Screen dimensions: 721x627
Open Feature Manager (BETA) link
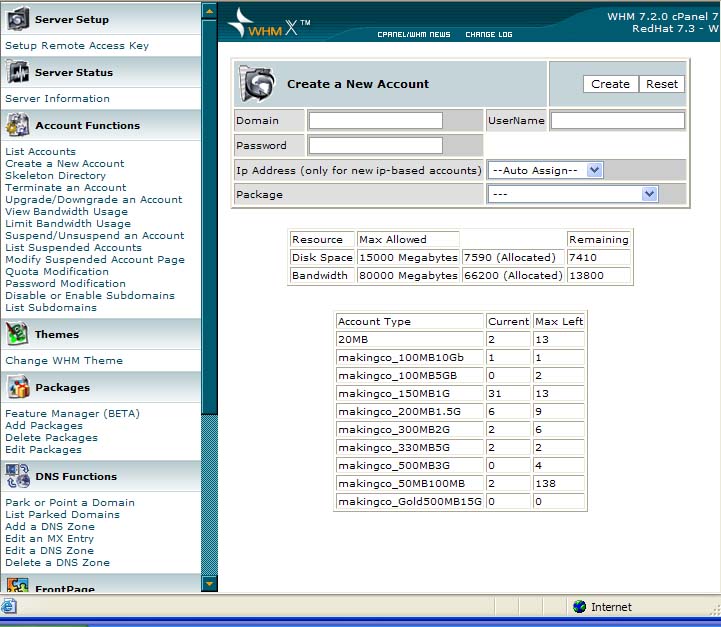72,413
